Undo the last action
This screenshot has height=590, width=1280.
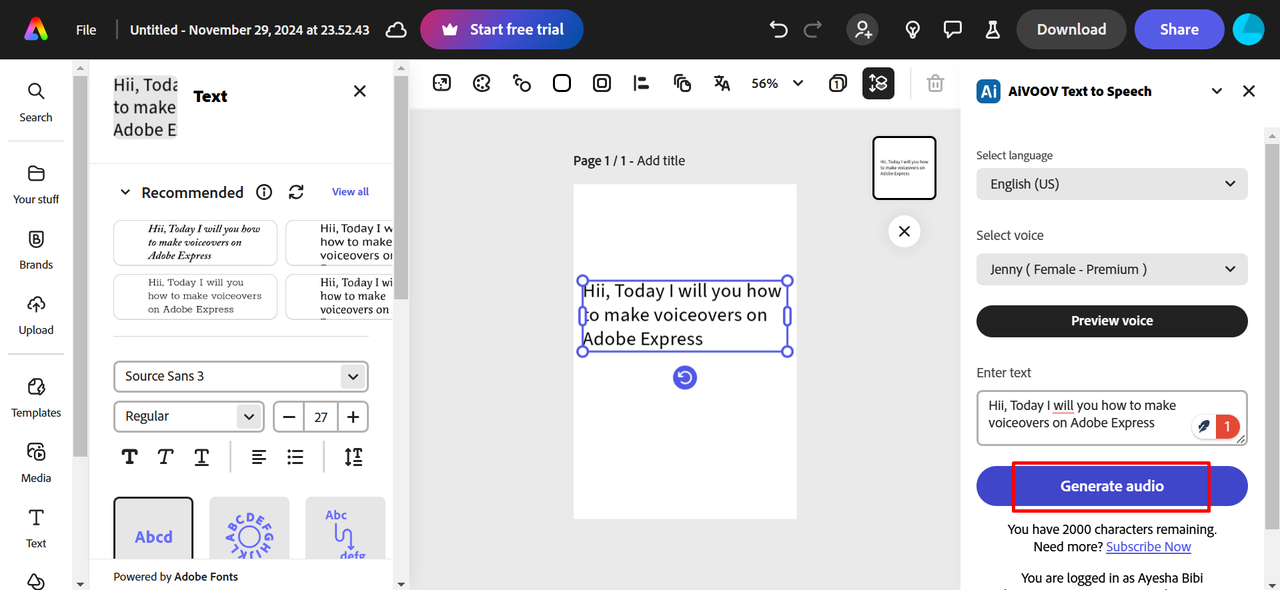[x=779, y=29]
